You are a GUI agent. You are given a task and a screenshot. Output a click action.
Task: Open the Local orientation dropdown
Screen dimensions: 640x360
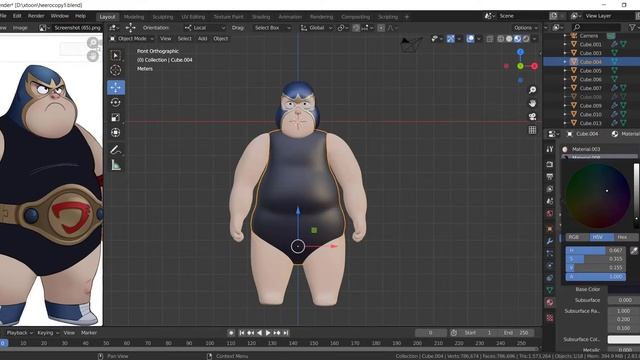[x=205, y=28]
